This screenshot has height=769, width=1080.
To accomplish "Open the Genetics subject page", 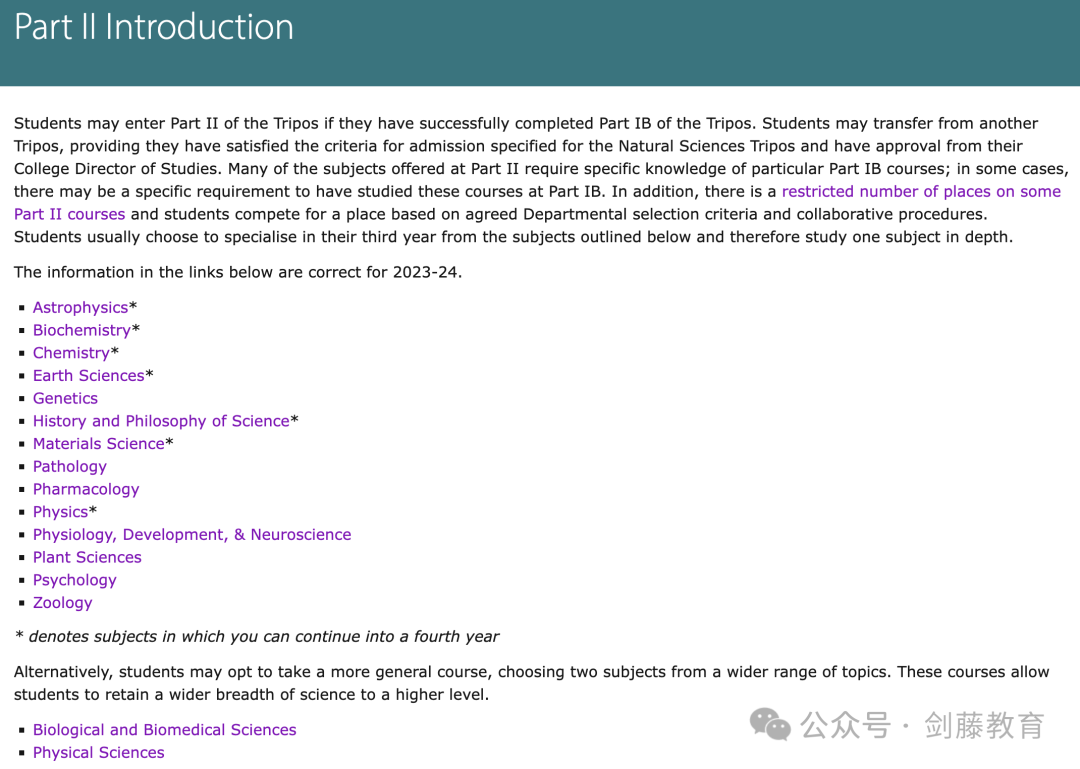I will [65, 398].
